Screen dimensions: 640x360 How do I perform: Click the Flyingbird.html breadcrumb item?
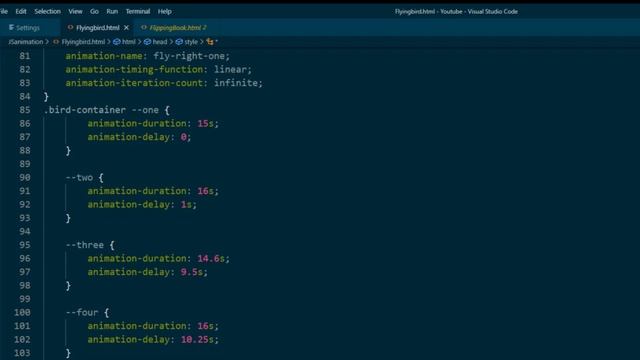tap(83, 42)
